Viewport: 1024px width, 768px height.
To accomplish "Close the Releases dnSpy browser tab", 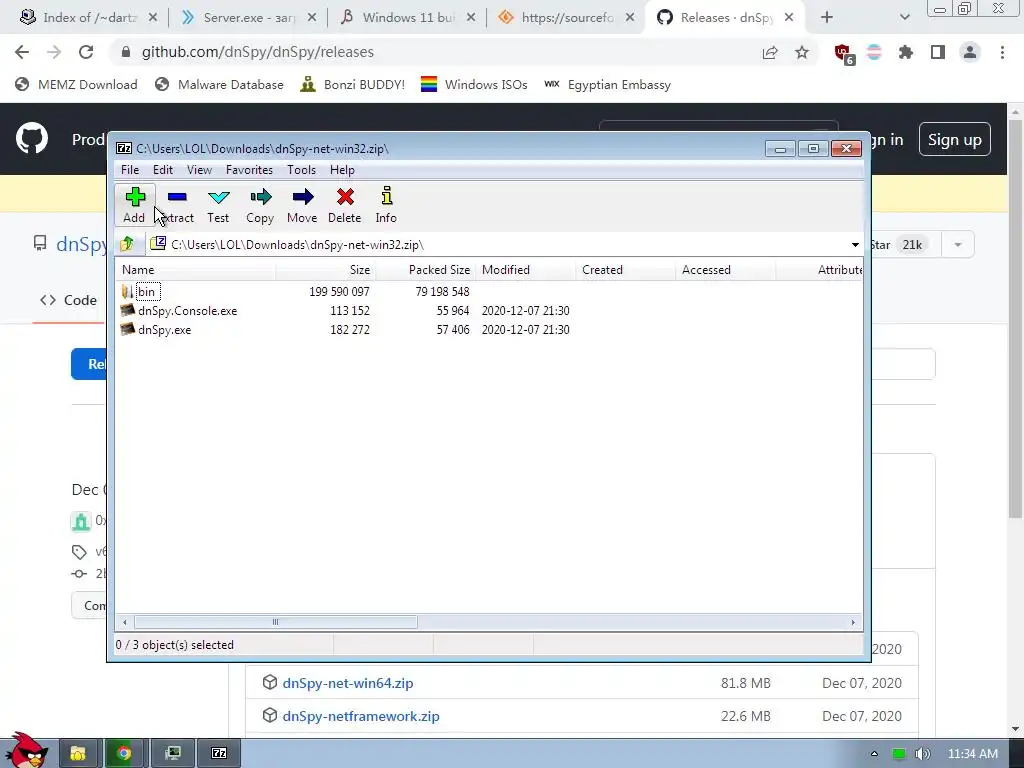I will point(789,18).
